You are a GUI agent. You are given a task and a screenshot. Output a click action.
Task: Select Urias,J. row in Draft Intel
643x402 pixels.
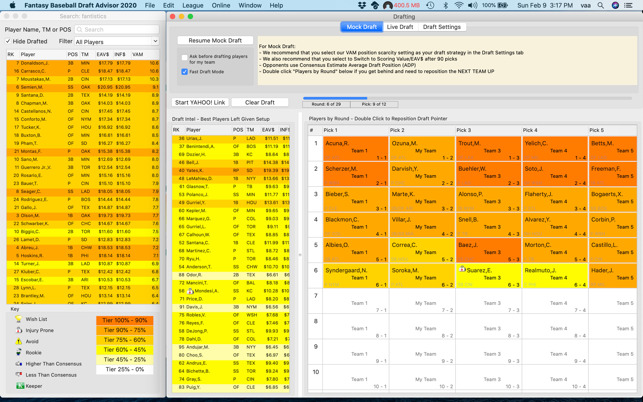coord(231,139)
